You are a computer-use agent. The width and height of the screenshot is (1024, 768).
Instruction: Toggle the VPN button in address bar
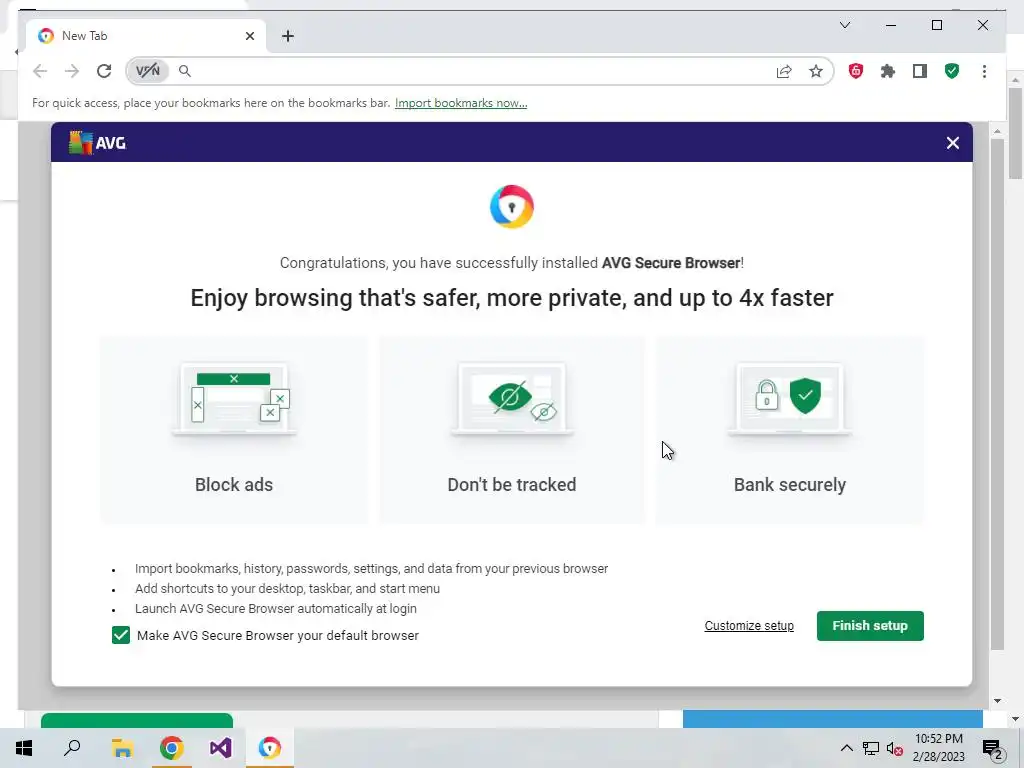(x=148, y=71)
